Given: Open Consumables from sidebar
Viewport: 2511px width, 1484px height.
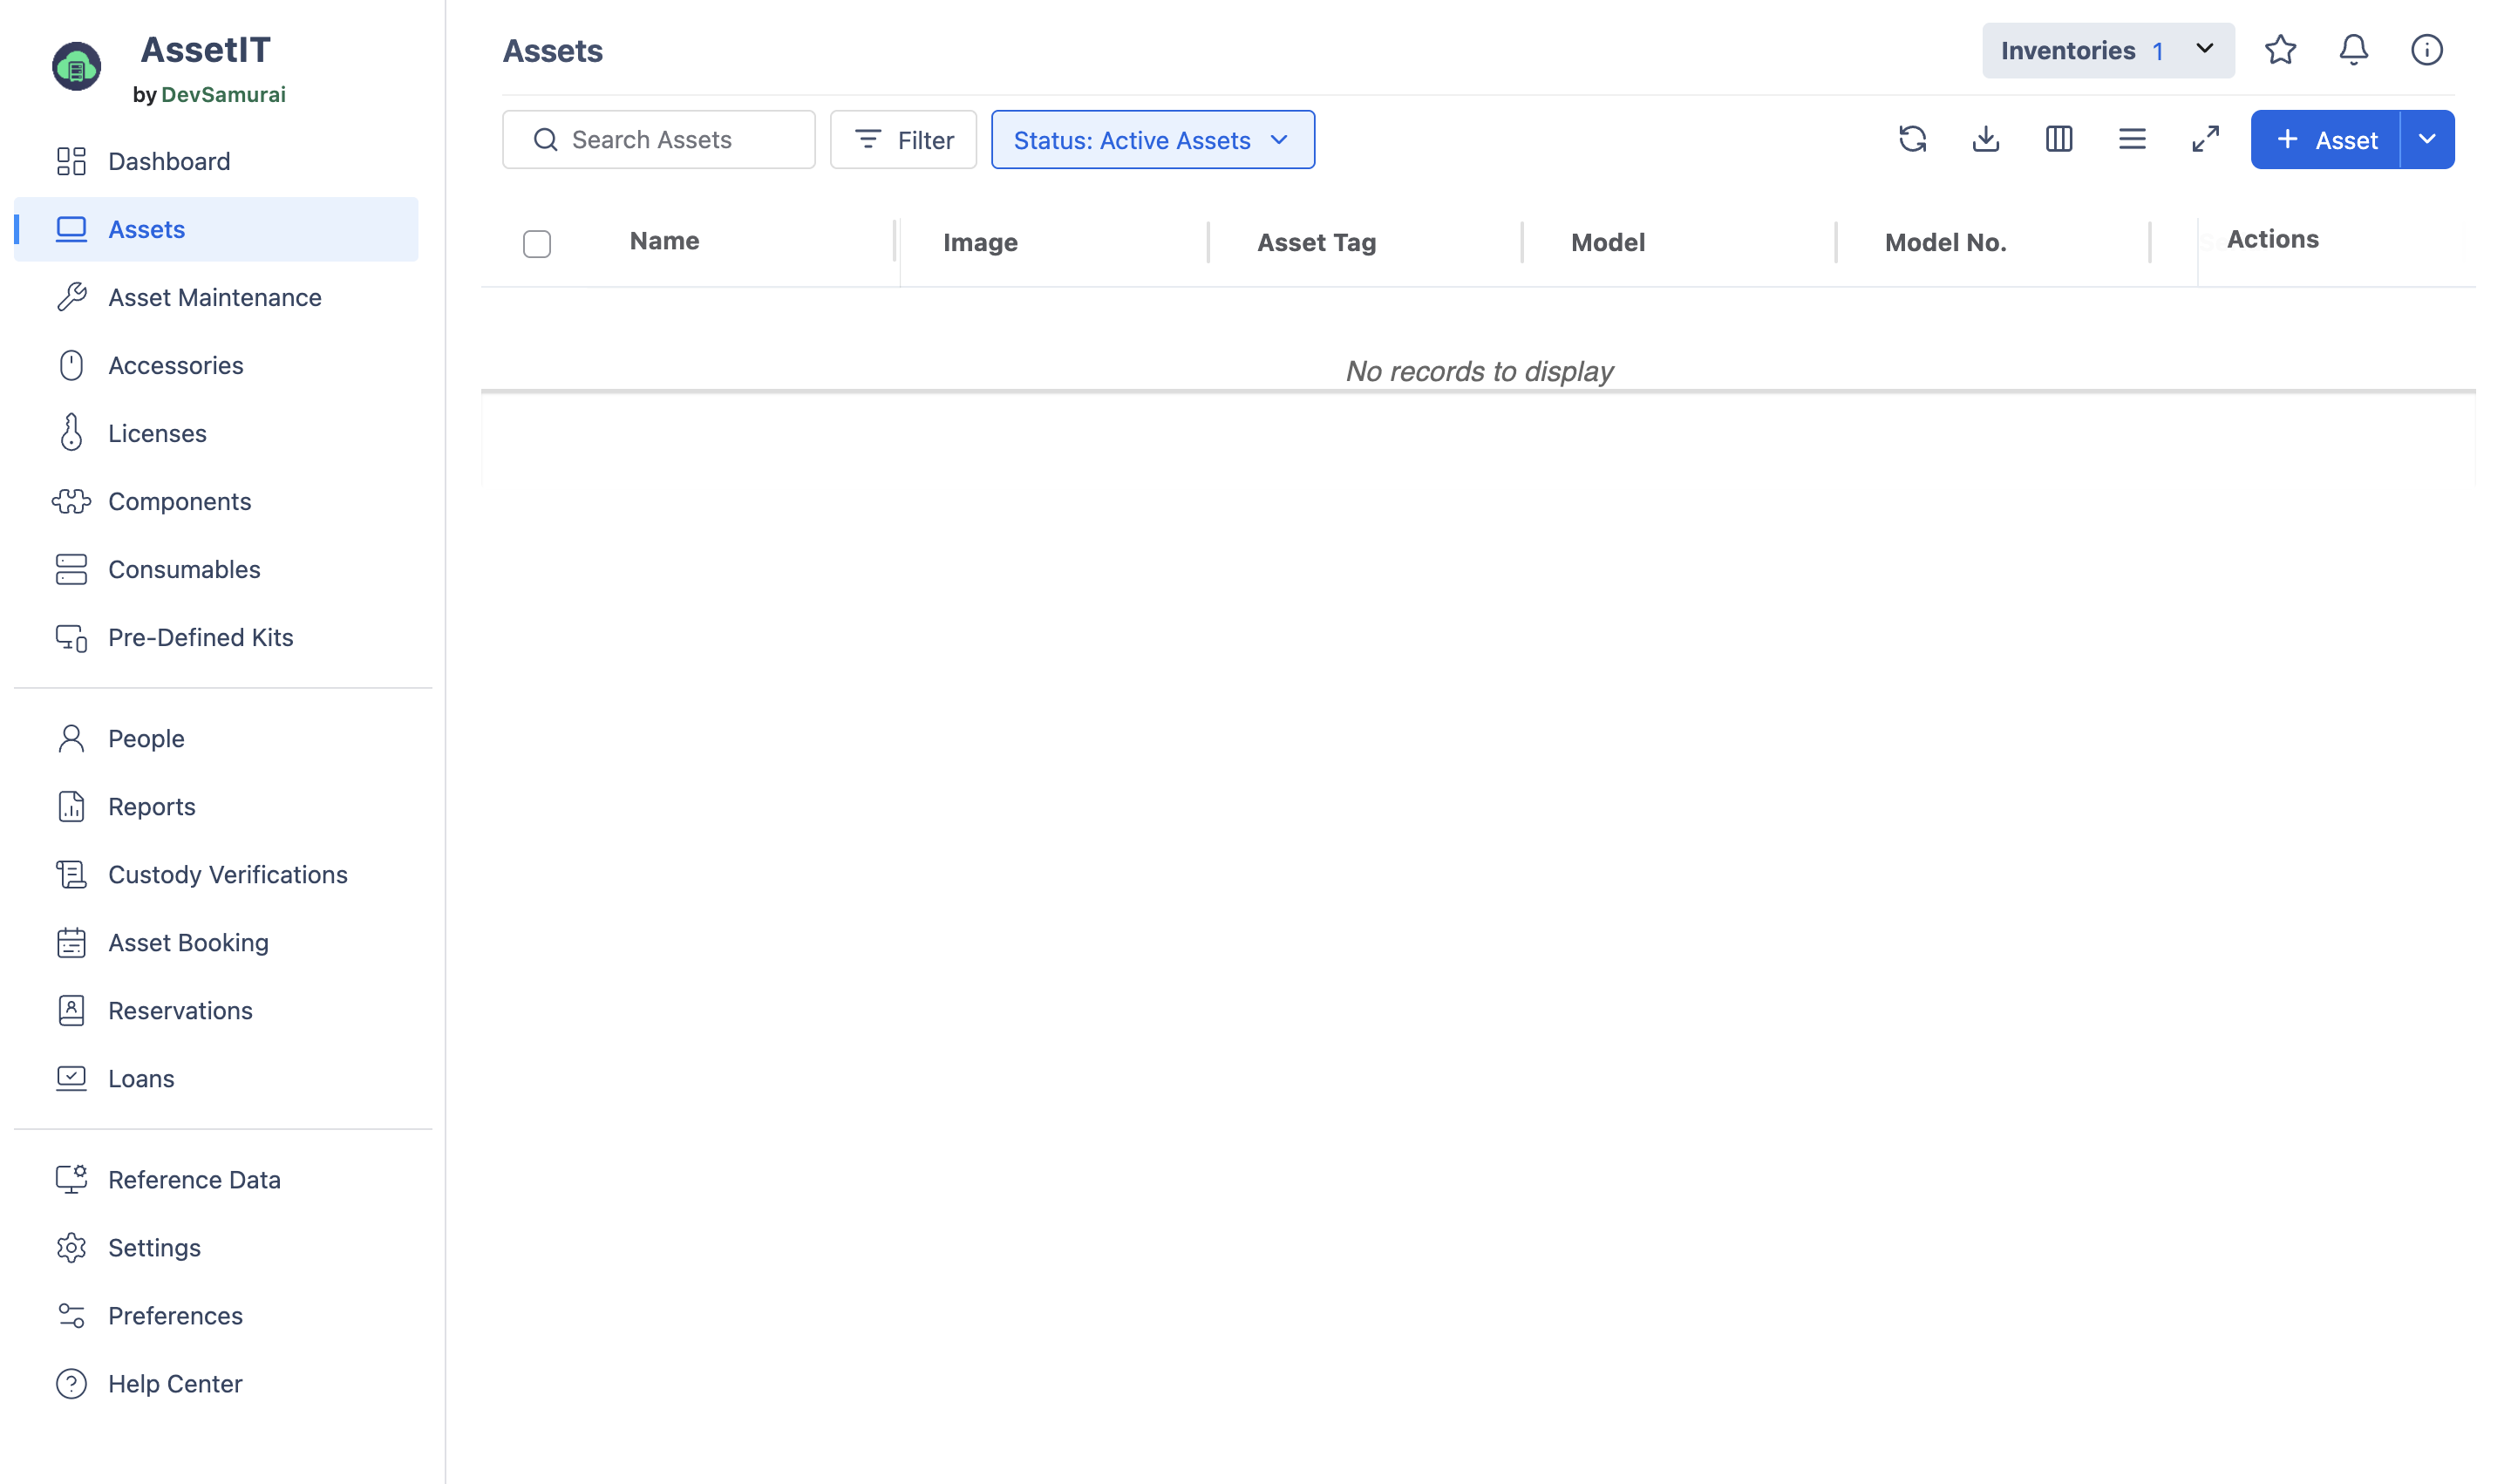Looking at the screenshot, I should click(184, 569).
